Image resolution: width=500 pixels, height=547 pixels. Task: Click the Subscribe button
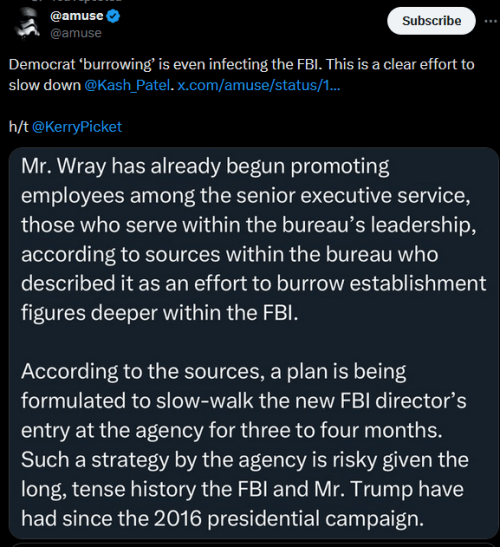click(431, 21)
